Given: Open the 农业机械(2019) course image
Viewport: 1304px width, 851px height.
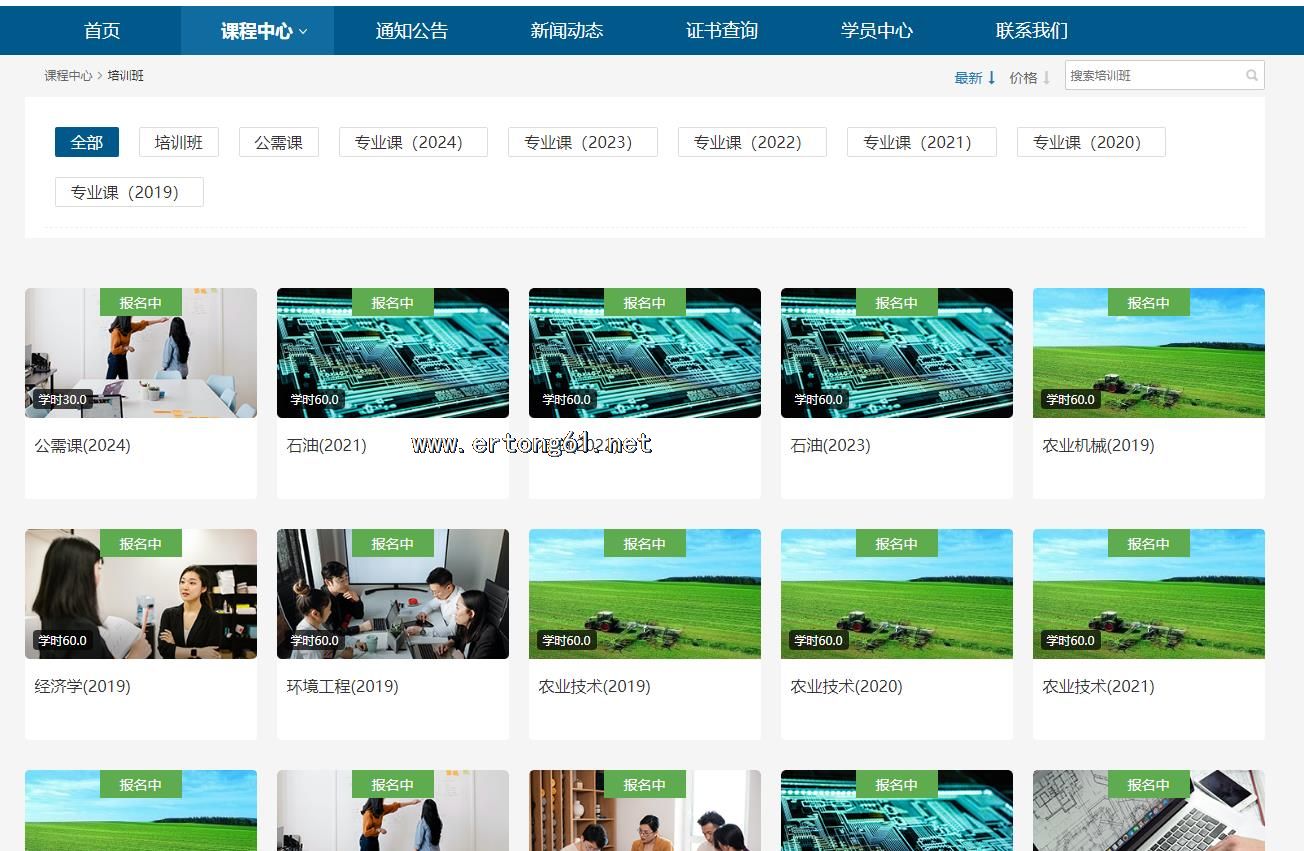Looking at the screenshot, I should pyautogui.click(x=1148, y=353).
